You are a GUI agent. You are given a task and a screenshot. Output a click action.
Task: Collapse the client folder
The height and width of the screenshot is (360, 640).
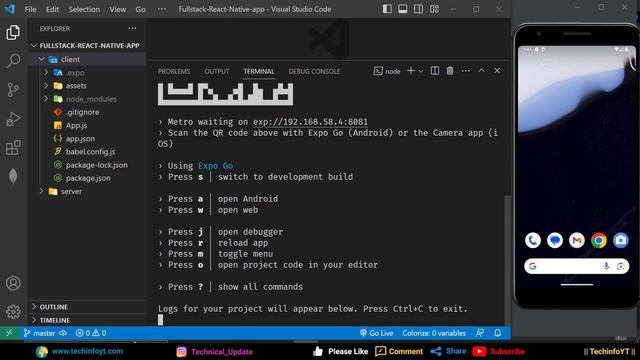pos(87,59)
